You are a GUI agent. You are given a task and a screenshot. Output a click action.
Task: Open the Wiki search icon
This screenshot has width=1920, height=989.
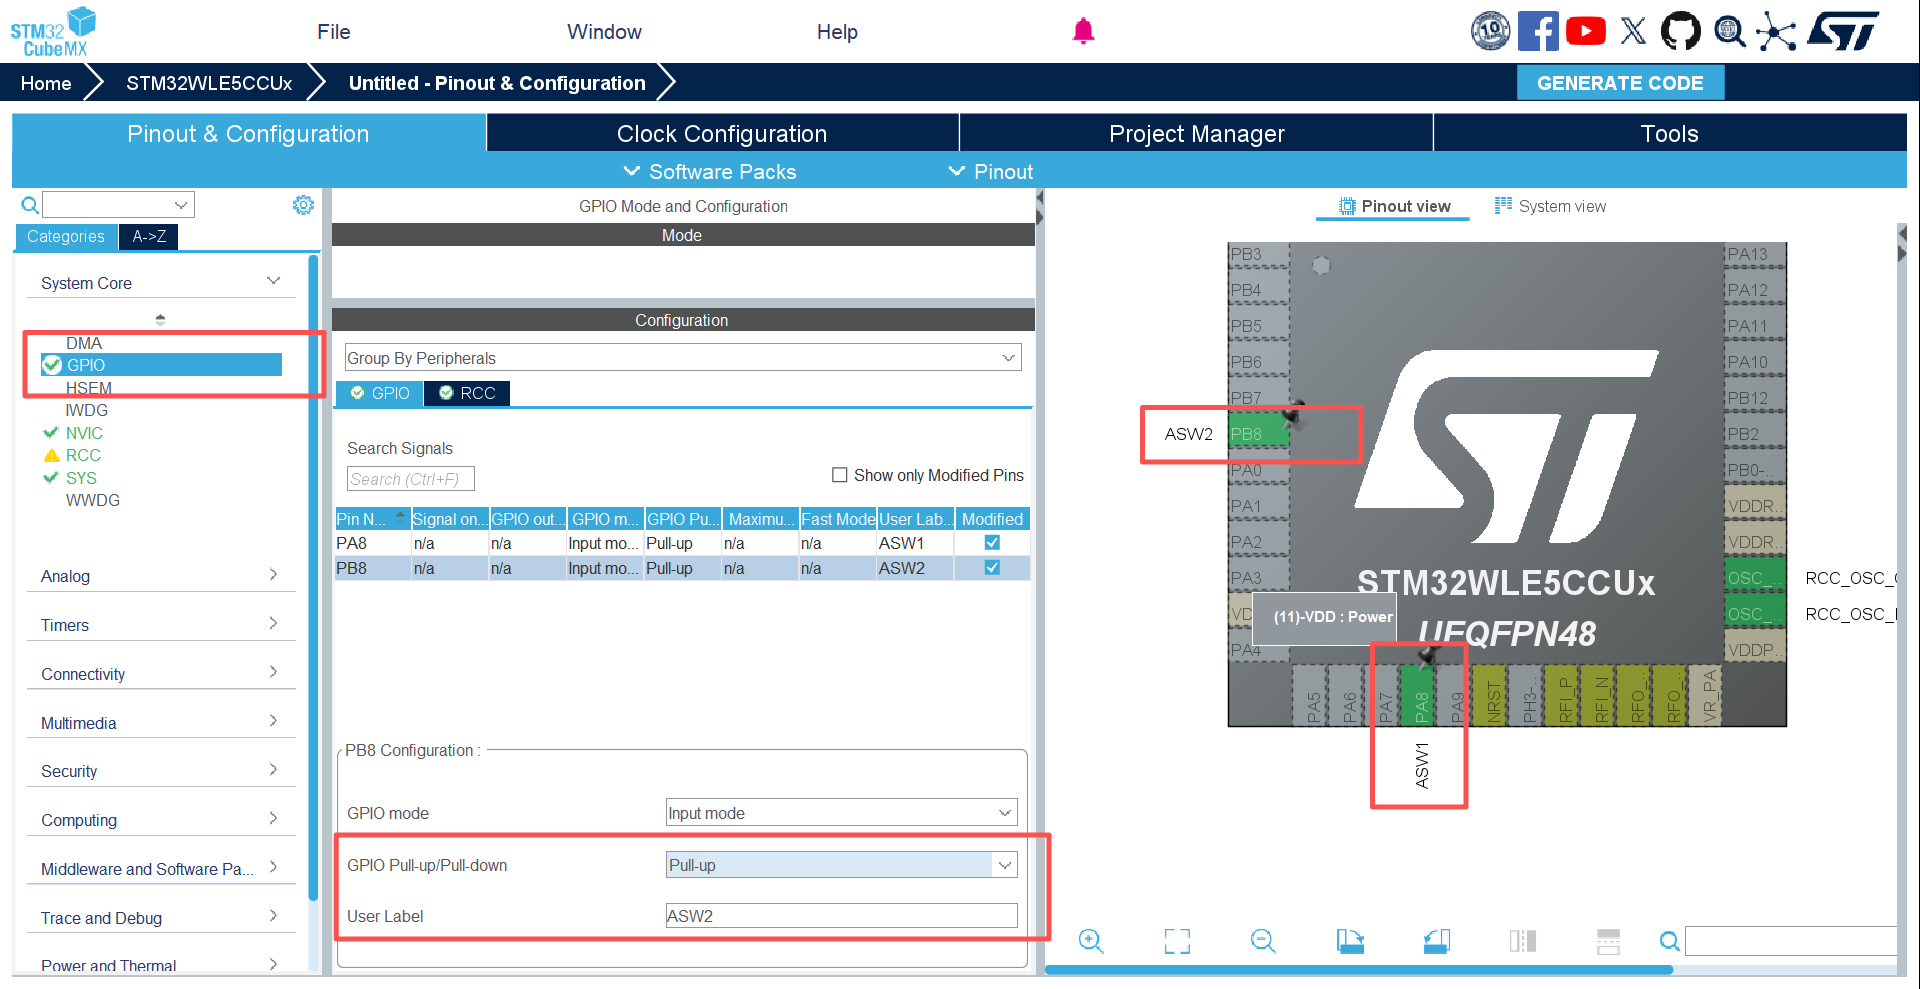[1729, 31]
